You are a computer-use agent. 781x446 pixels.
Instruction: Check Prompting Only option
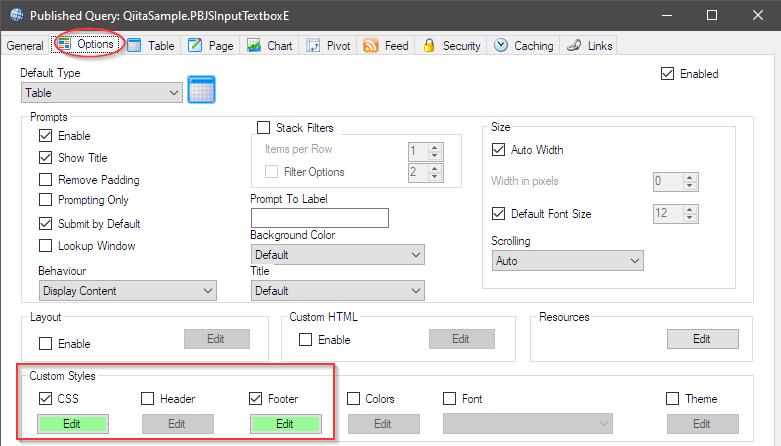tap(45, 200)
